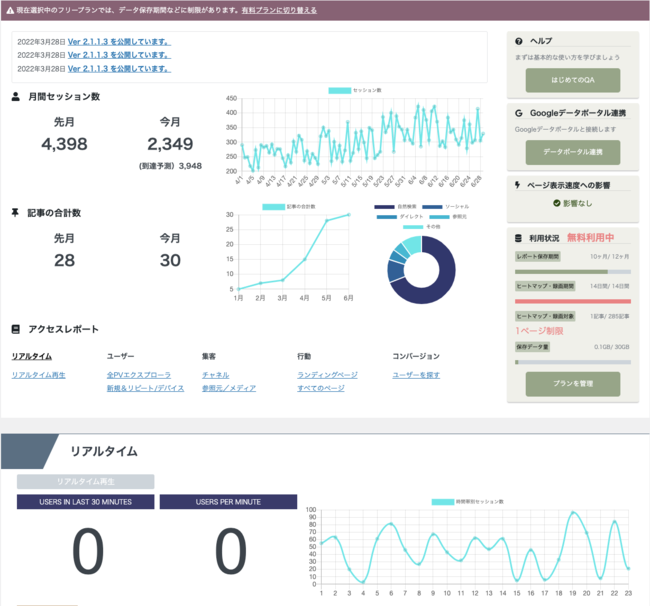
Task: Open the ランディングページ link
Action: 327,375
